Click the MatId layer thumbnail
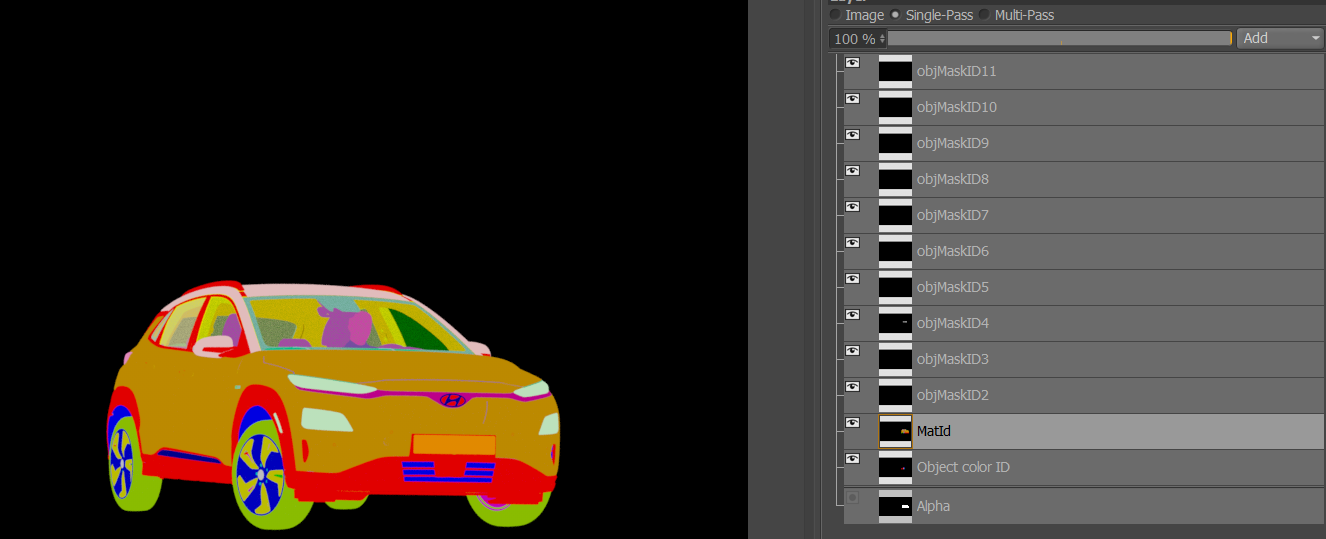 [x=896, y=431]
